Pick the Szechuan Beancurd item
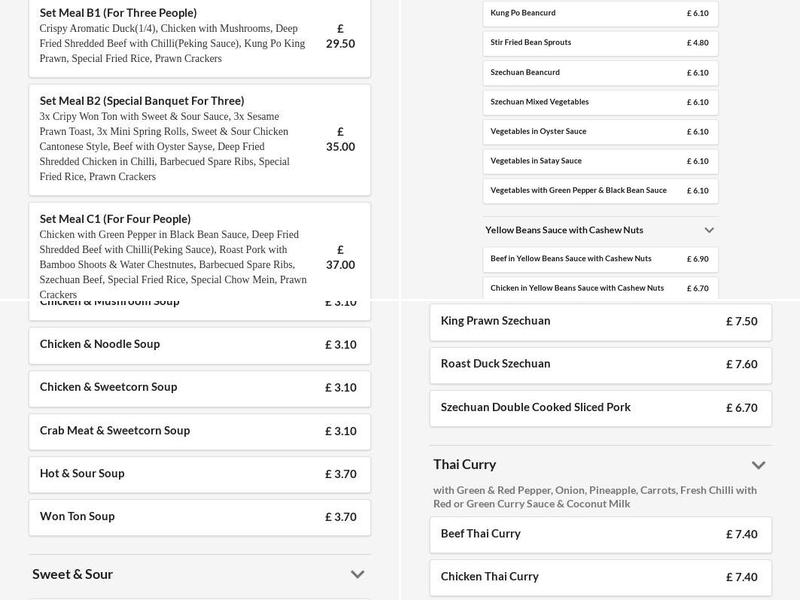This screenshot has height=600, width=800. click(x=600, y=72)
